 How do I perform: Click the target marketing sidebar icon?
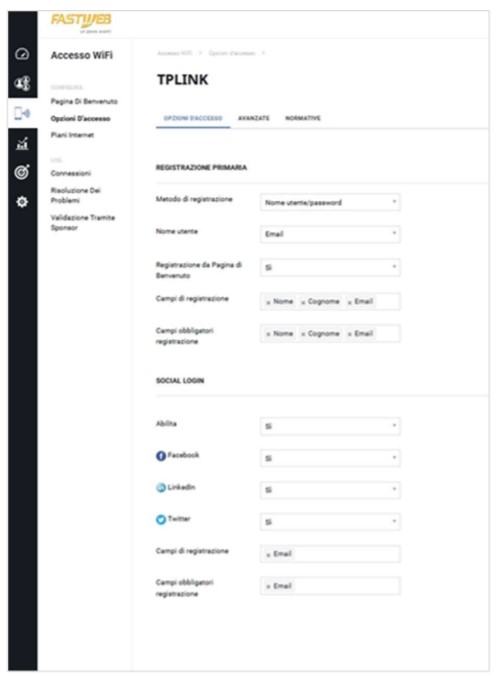[x=22, y=172]
